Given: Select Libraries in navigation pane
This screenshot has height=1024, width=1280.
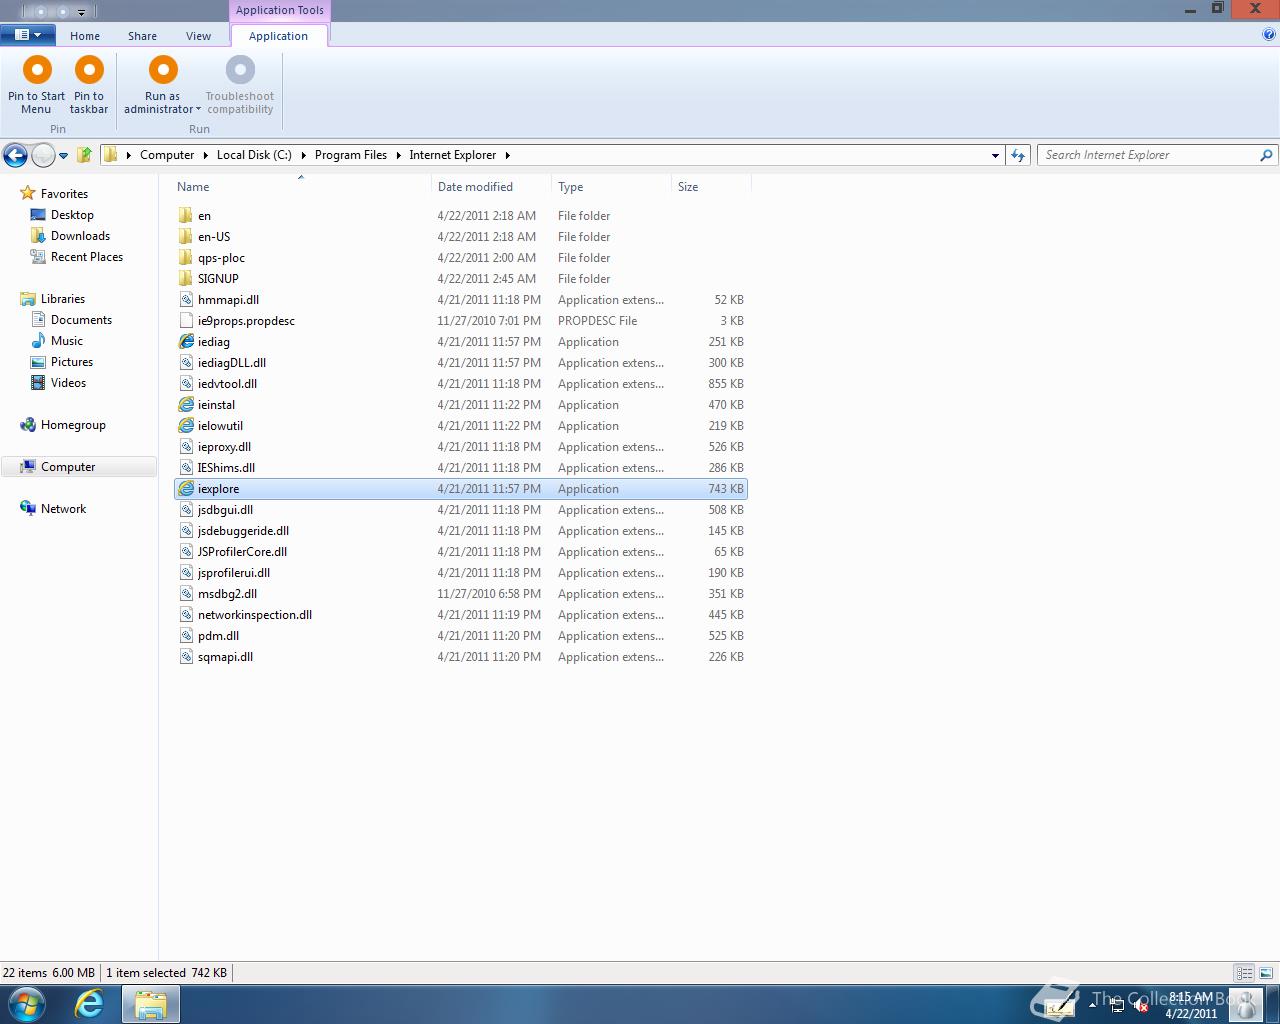Looking at the screenshot, I should tap(62, 299).
